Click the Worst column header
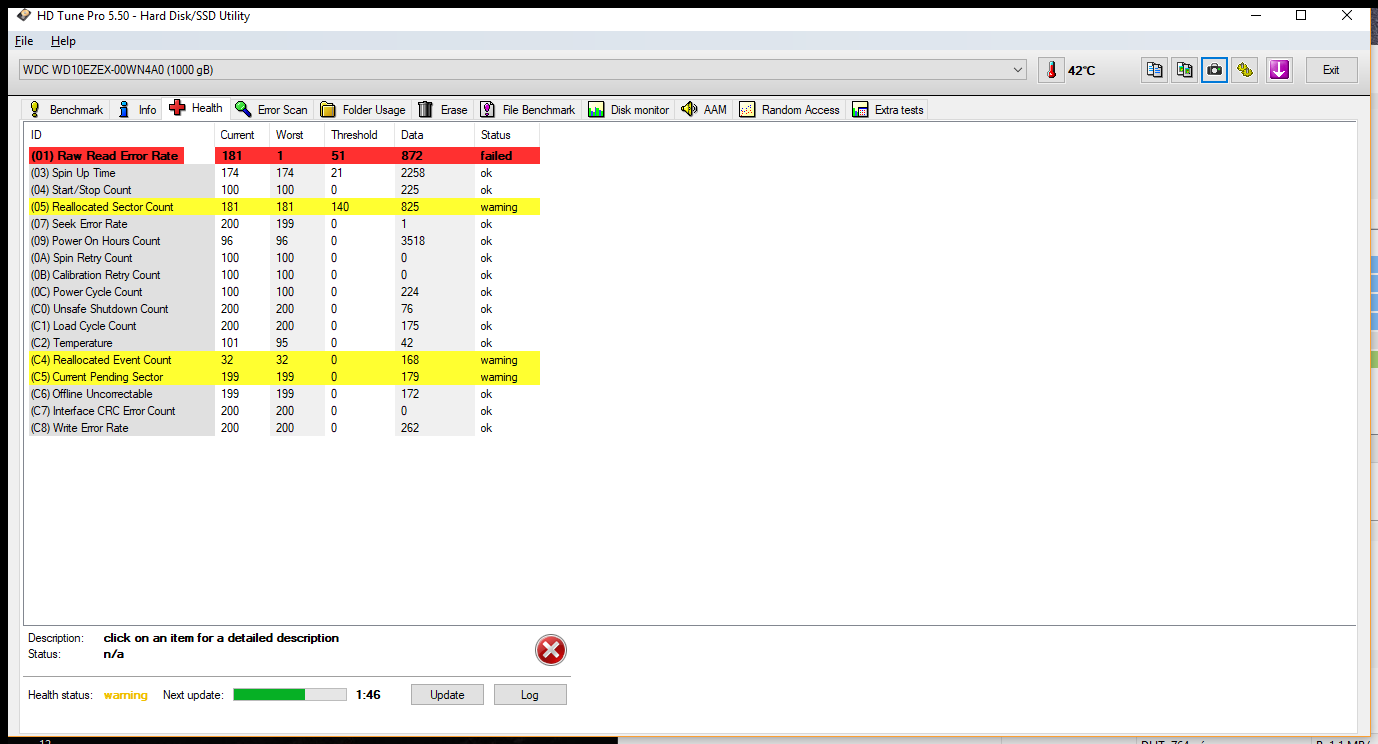Screen dimensions: 1378x744 pos(297,135)
